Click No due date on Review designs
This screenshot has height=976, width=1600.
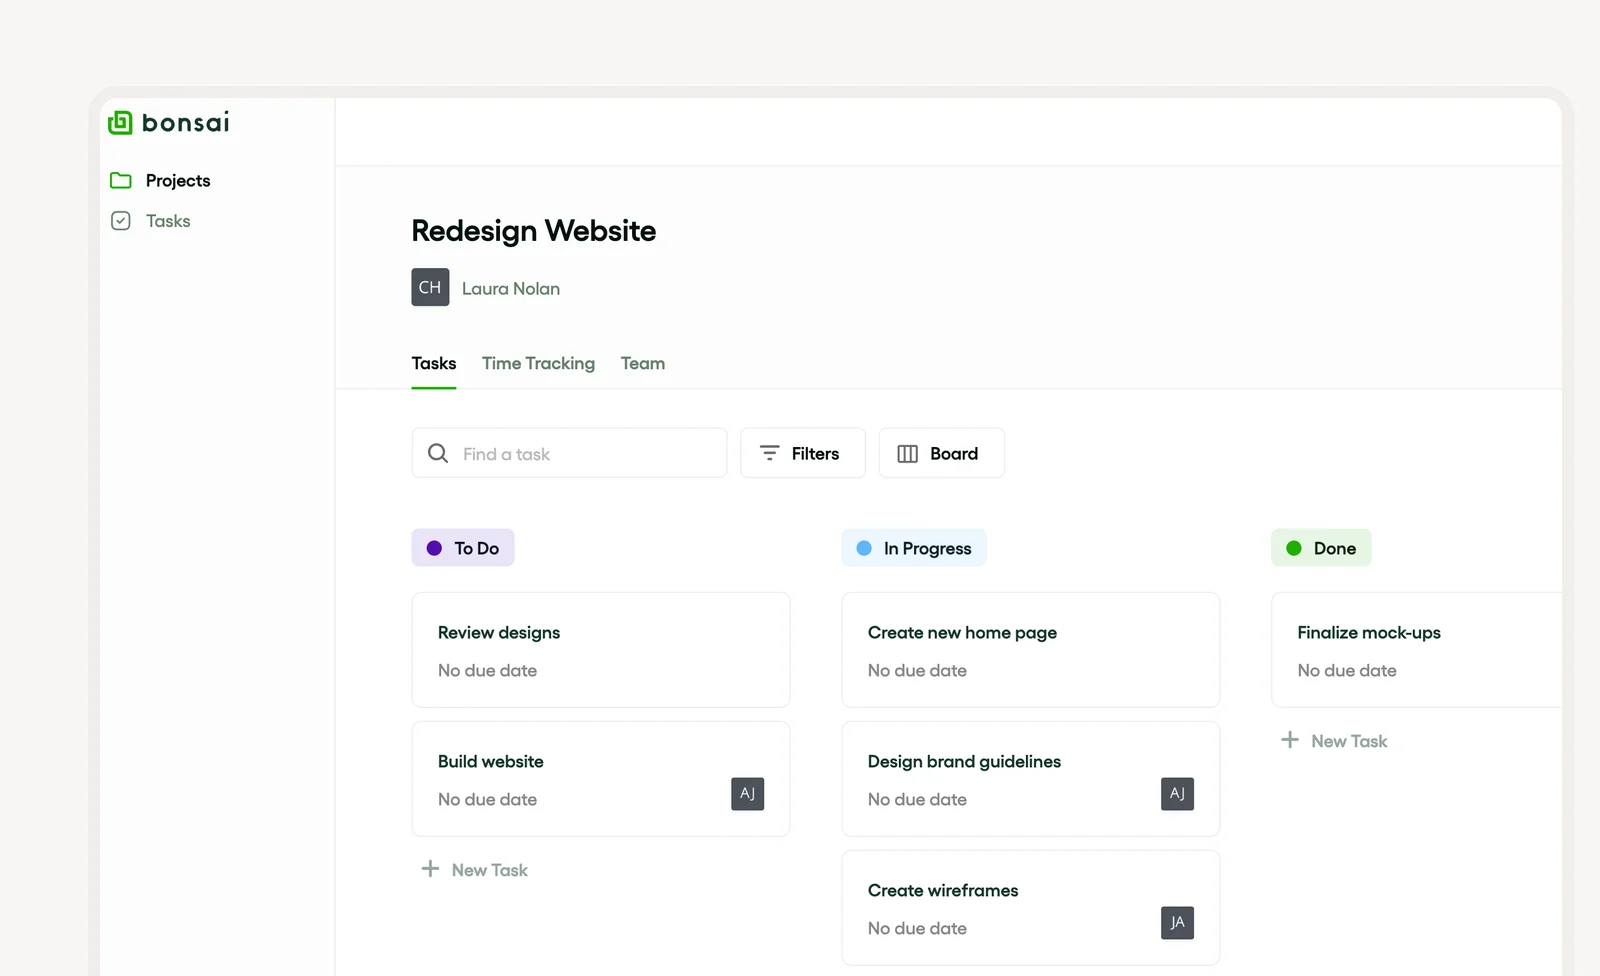tap(488, 671)
